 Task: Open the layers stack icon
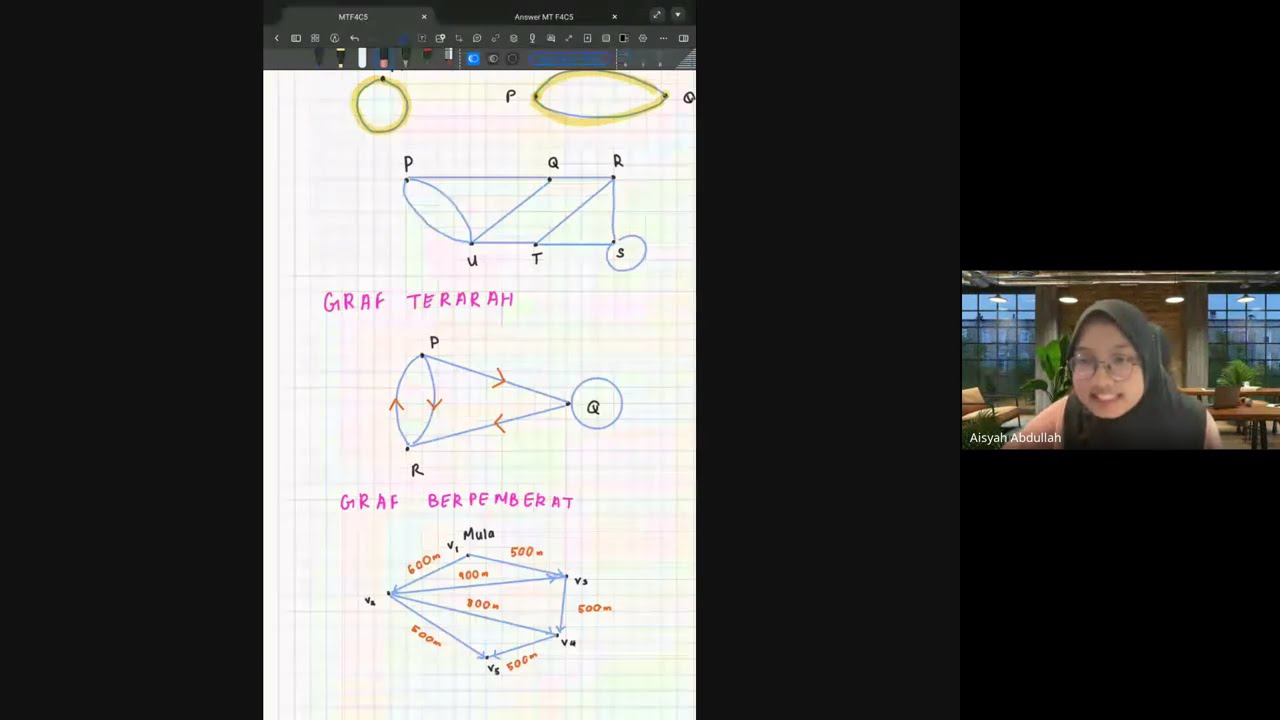coord(513,38)
